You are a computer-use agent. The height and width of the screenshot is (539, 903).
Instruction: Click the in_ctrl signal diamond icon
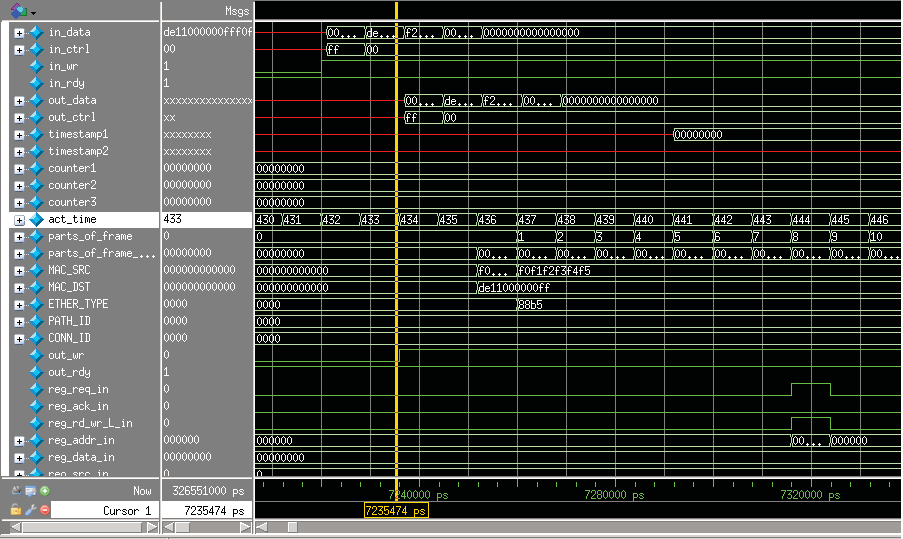[36, 50]
